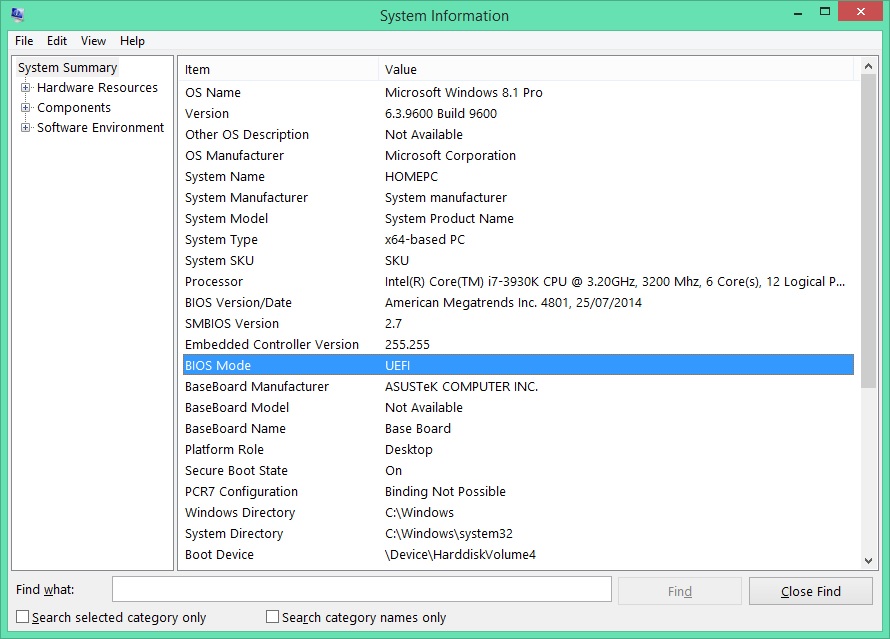890x639 pixels.
Task: Click the scrollbar down arrow
Action: tap(868, 561)
